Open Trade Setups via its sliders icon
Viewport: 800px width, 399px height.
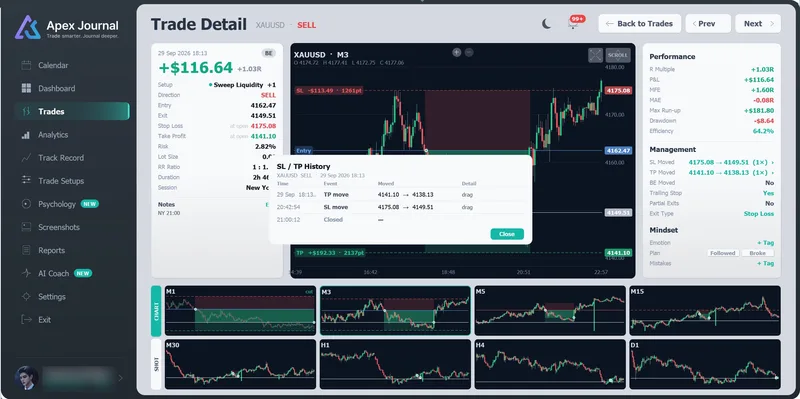pos(27,181)
